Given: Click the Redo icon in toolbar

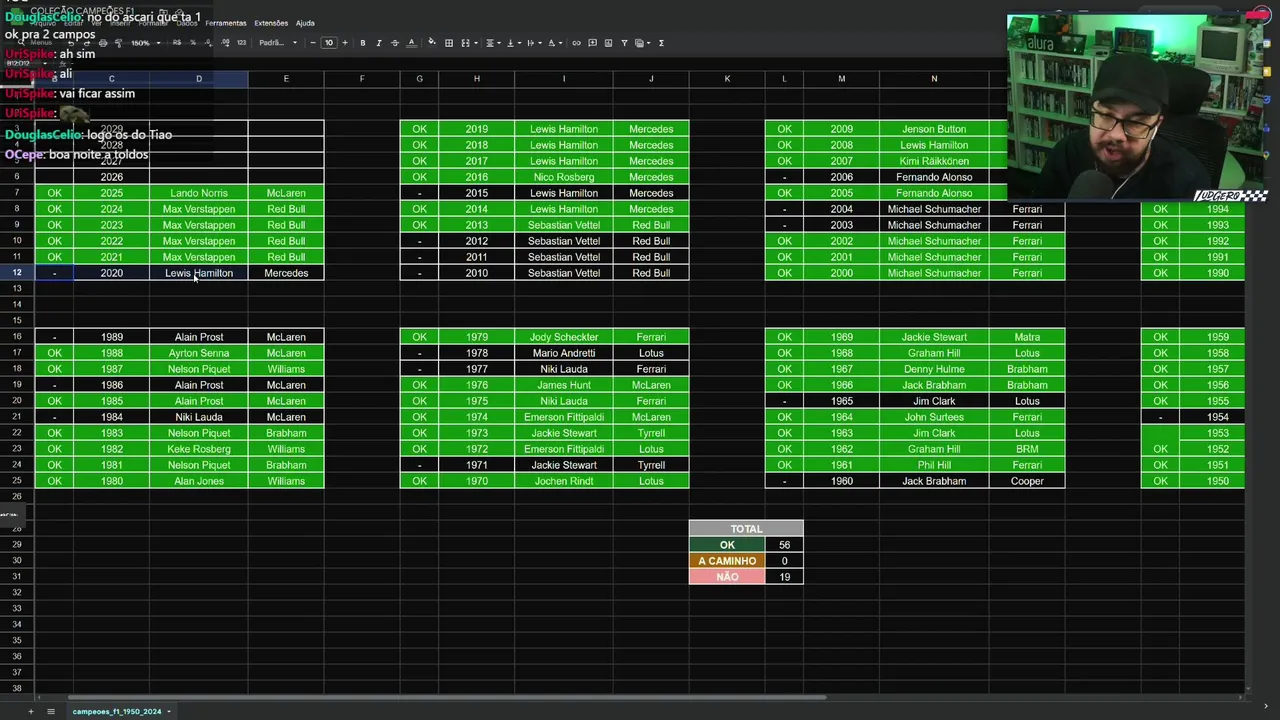Looking at the screenshot, I should tap(87, 43).
